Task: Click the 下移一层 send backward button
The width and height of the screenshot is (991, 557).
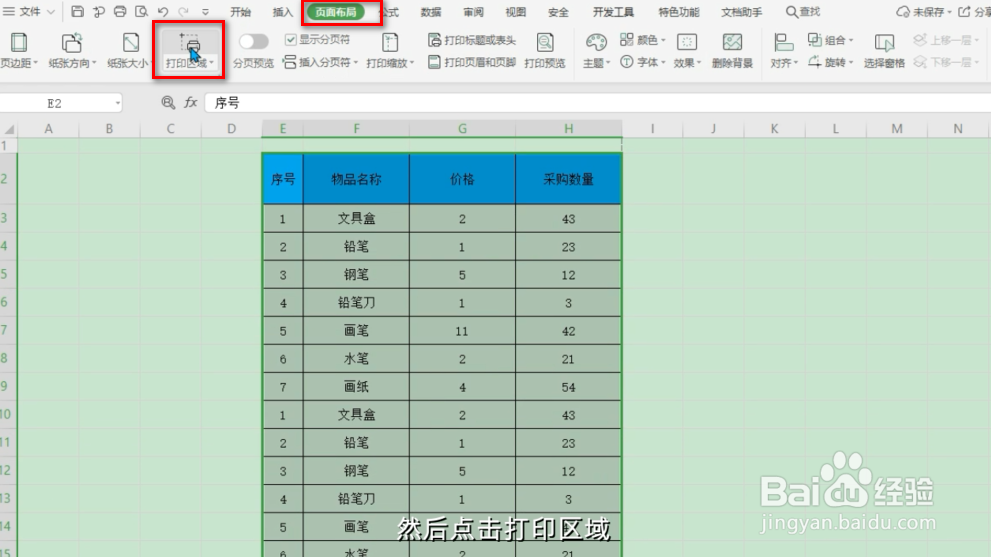Action: pos(945,62)
